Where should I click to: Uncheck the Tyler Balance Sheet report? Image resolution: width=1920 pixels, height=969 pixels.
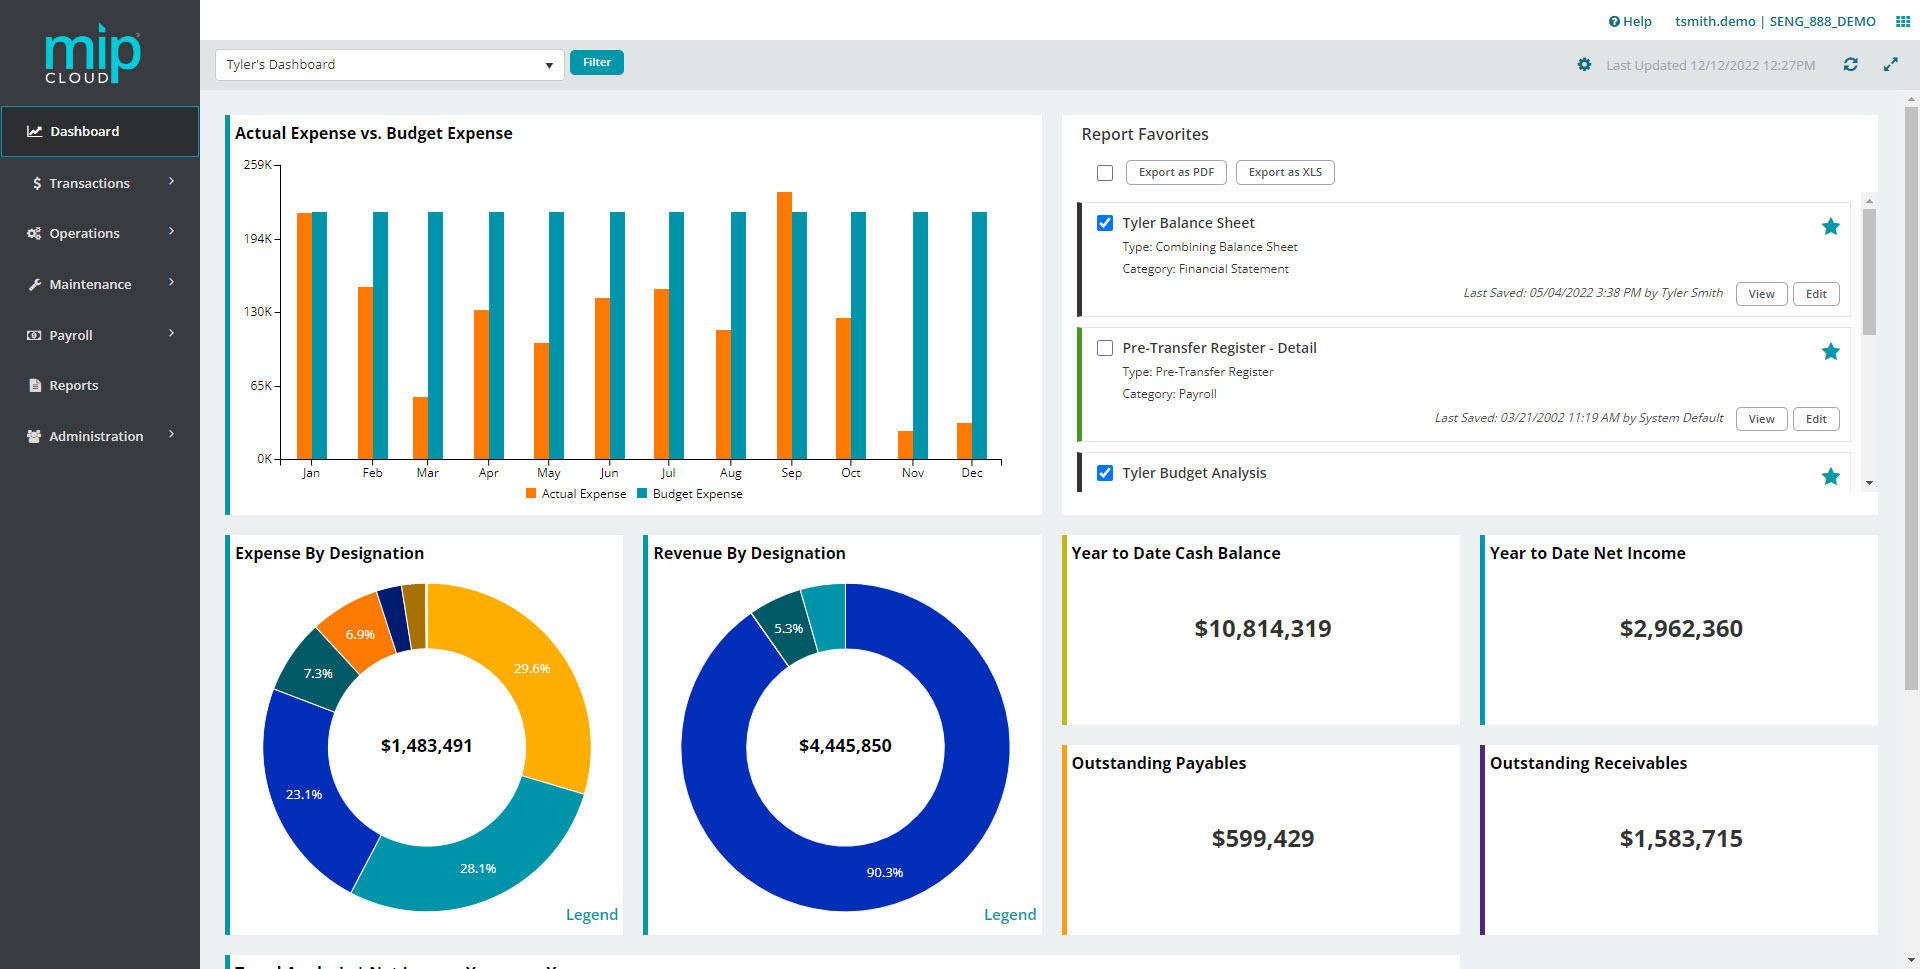click(x=1105, y=223)
